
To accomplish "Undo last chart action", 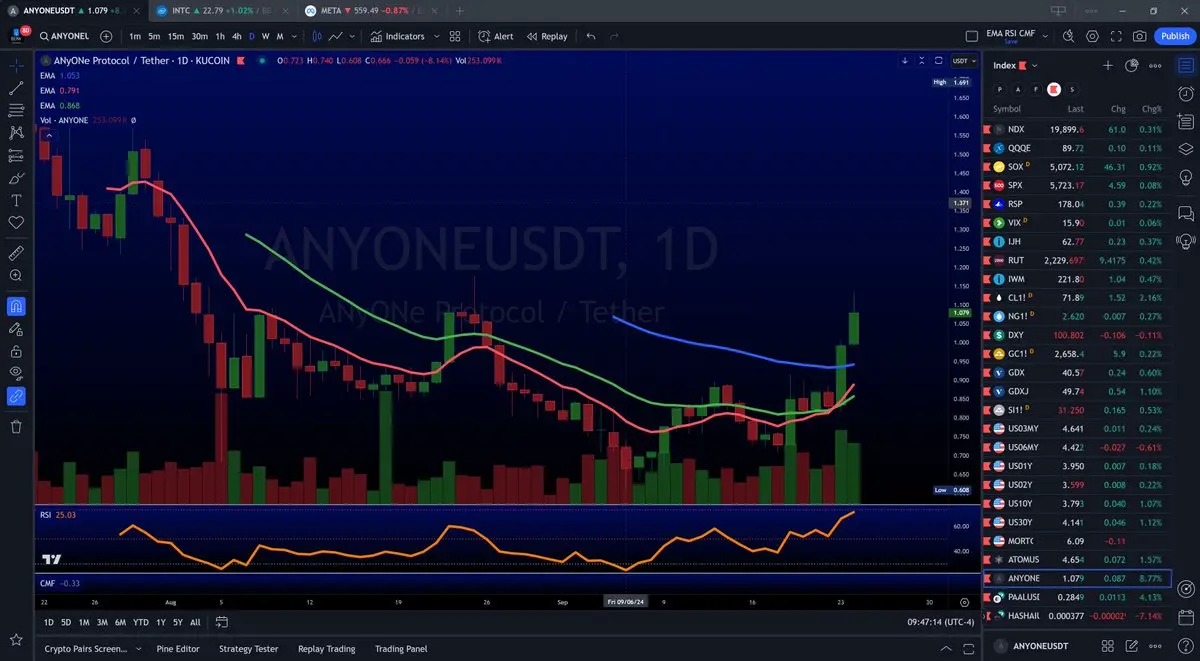I will pyautogui.click(x=591, y=36).
